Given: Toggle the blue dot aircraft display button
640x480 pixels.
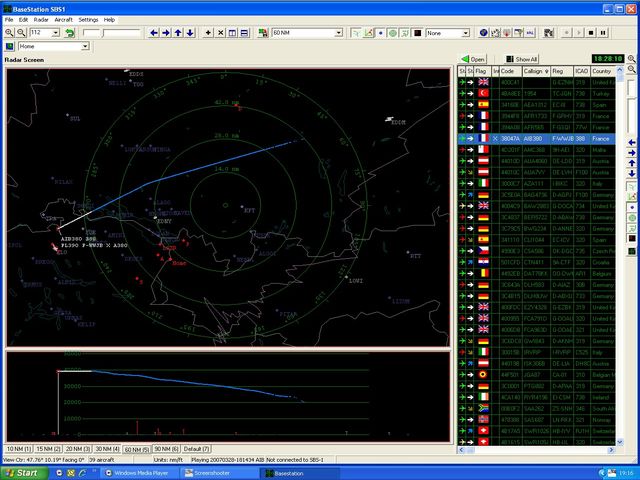Looking at the screenshot, I should click(x=380, y=33).
